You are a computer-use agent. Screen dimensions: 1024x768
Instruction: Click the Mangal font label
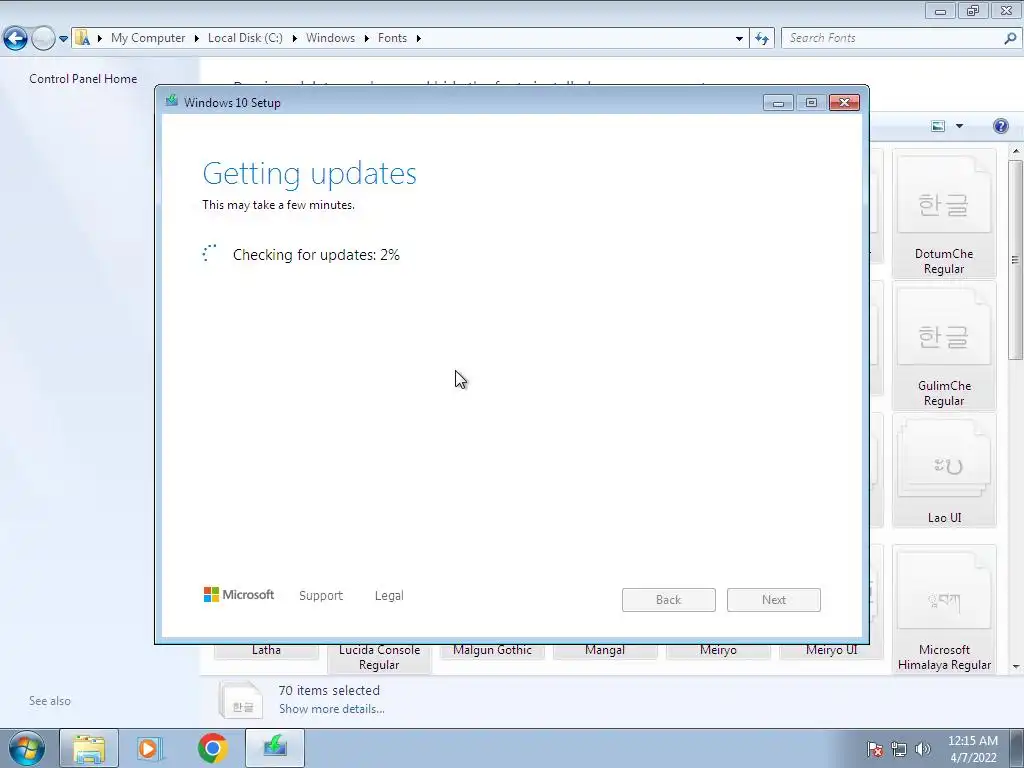pyautogui.click(x=605, y=650)
